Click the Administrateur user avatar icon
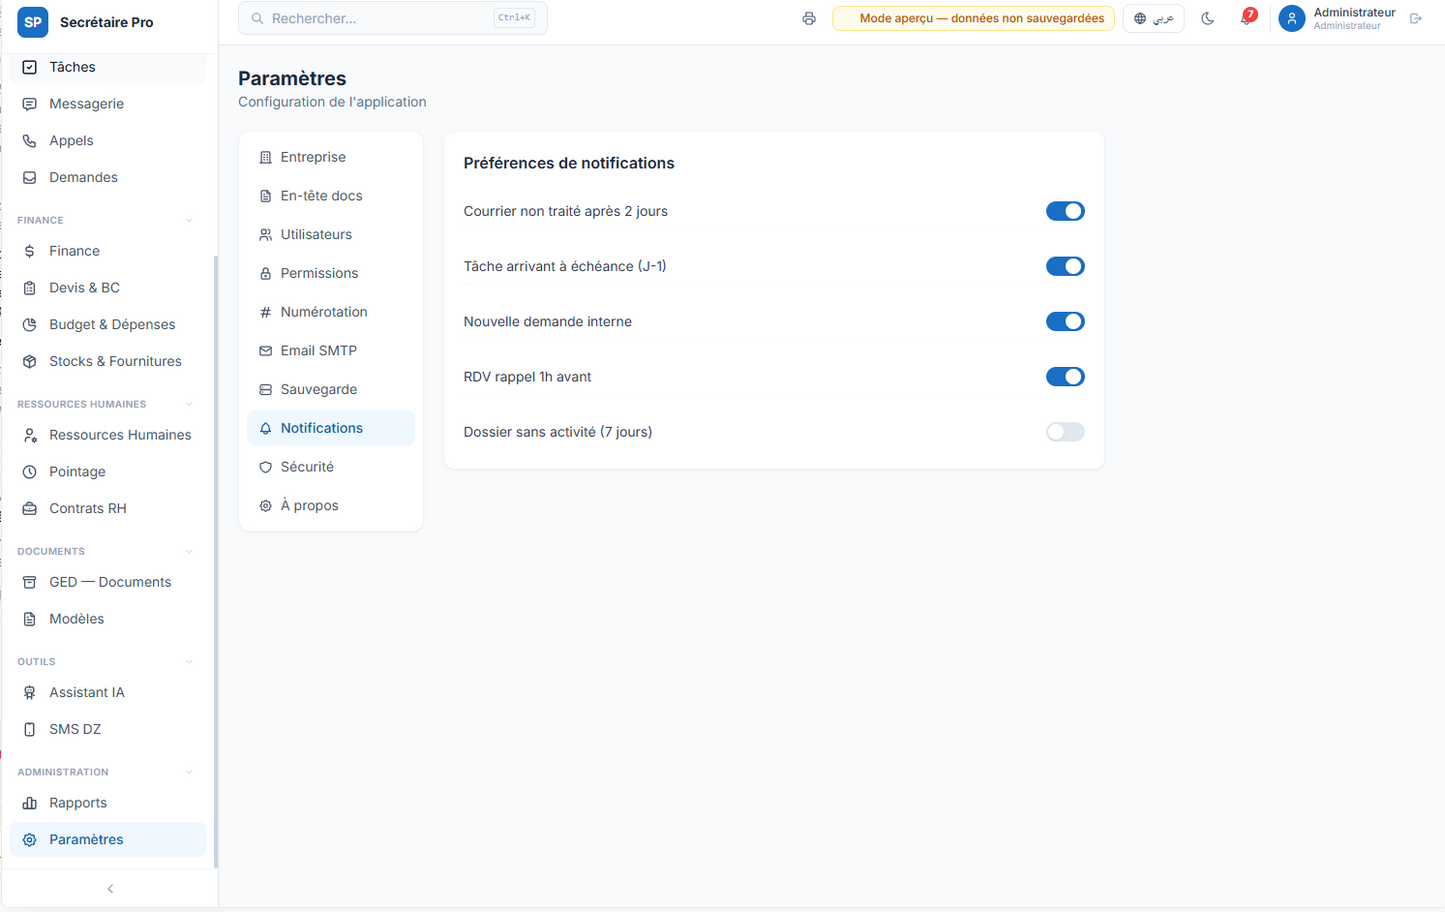Image resolution: width=1445 pixels, height=912 pixels. point(1292,18)
